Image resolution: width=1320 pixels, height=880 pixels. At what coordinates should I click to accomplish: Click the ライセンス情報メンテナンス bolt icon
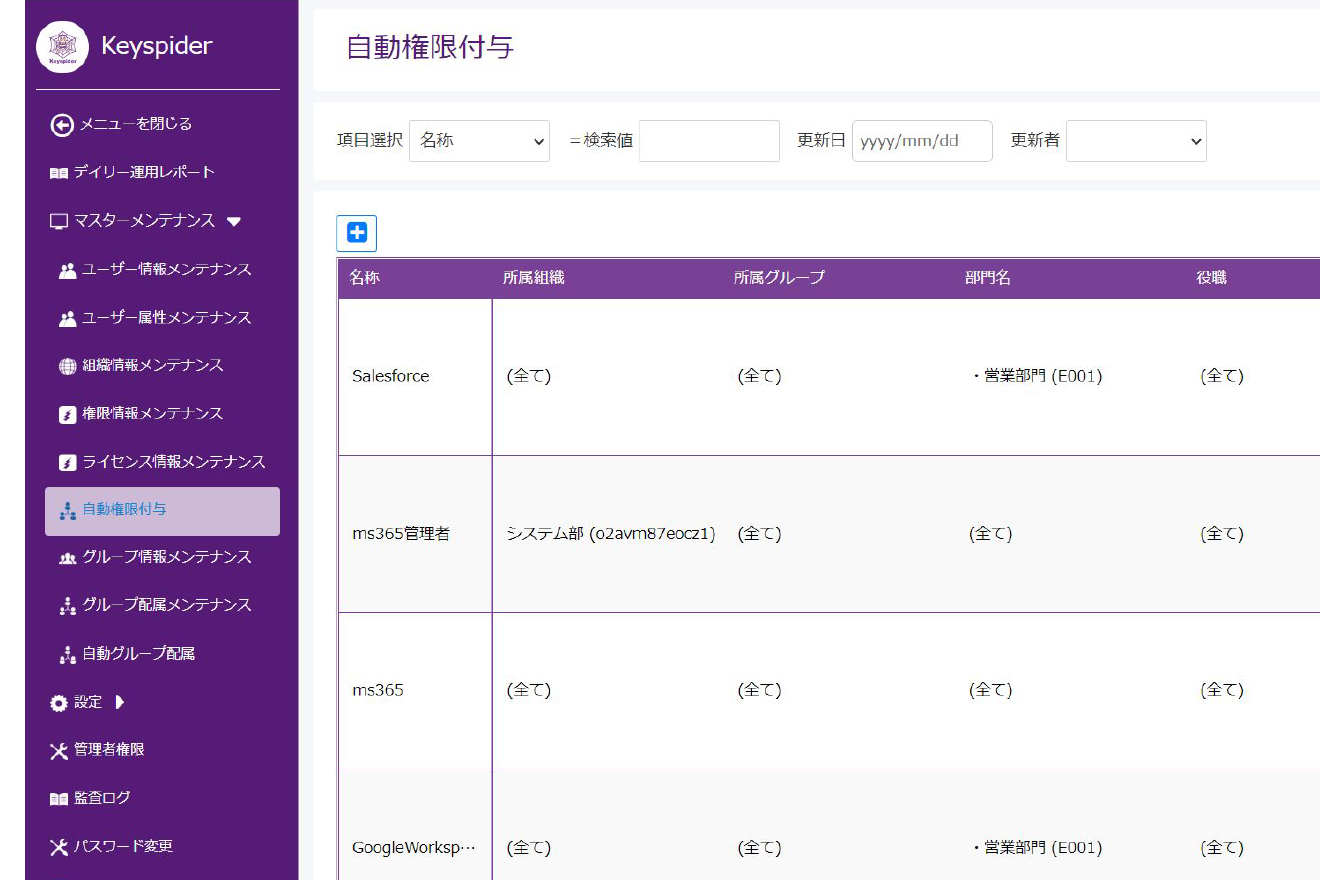[68, 463]
